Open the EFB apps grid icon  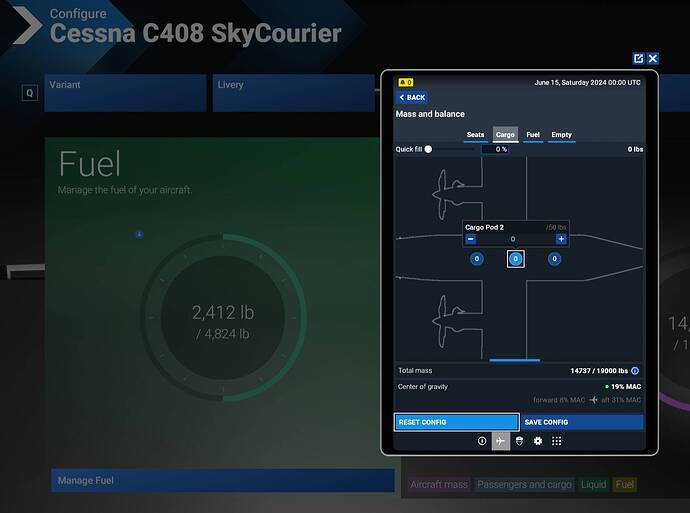click(x=556, y=441)
